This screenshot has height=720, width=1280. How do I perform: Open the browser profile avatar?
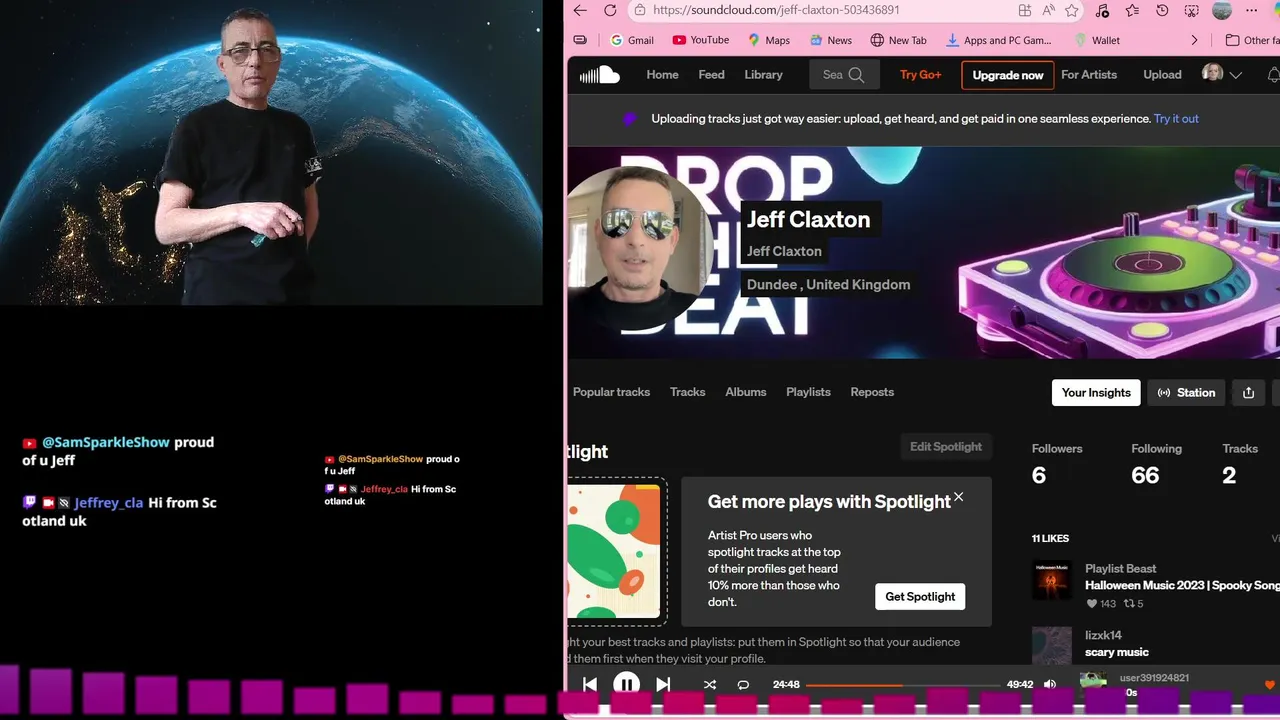click(x=1221, y=10)
